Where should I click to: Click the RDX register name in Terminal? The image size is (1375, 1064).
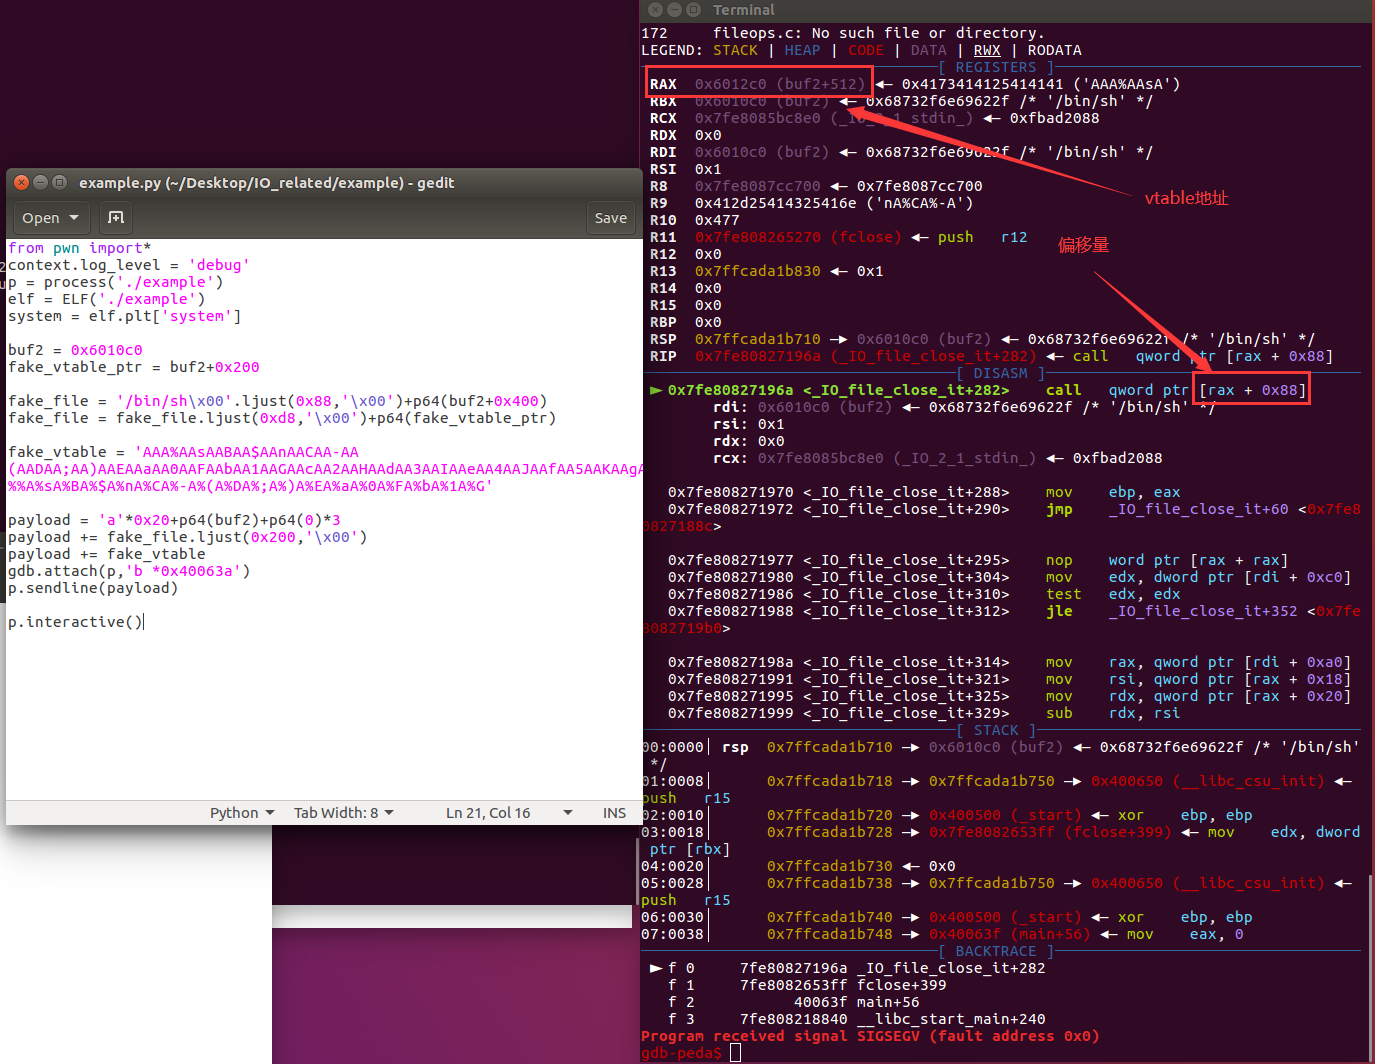(x=663, y=135)
